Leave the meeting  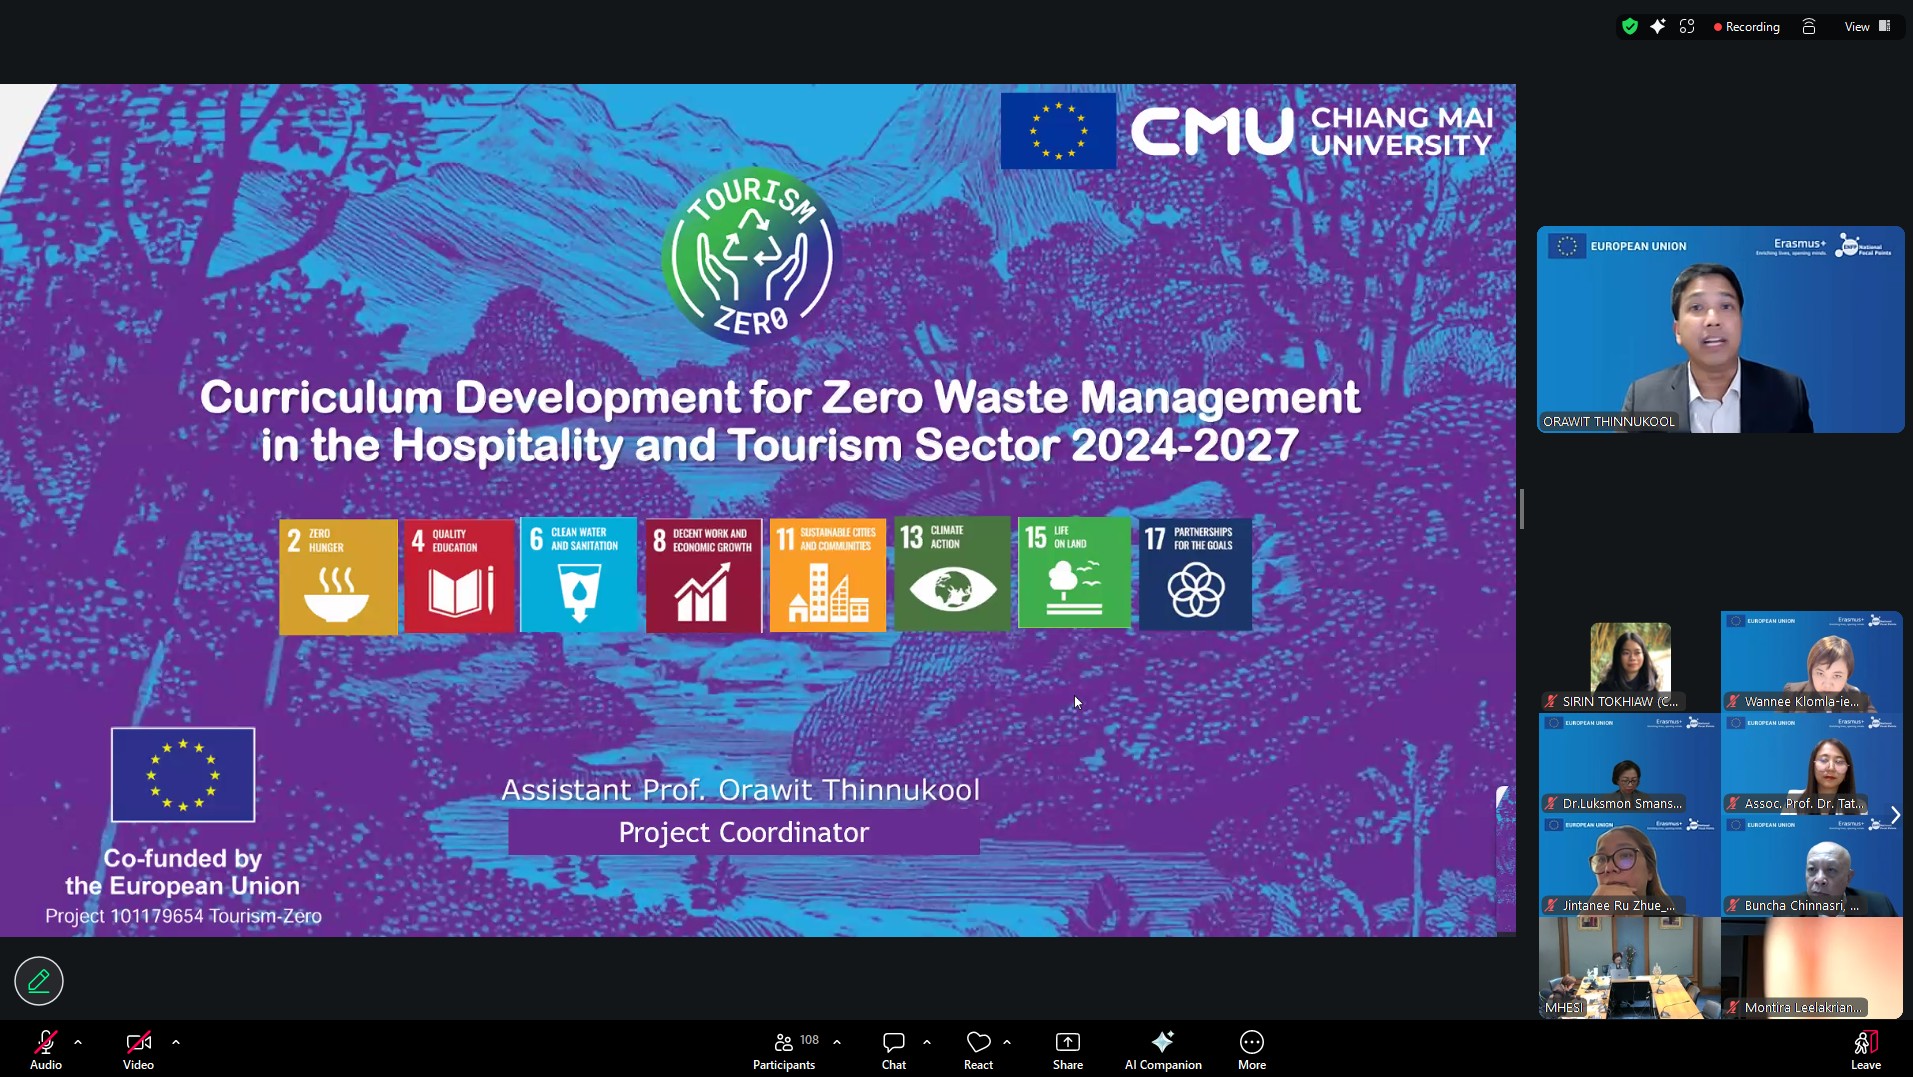pyautogui.click(x=1865, y=1050)
